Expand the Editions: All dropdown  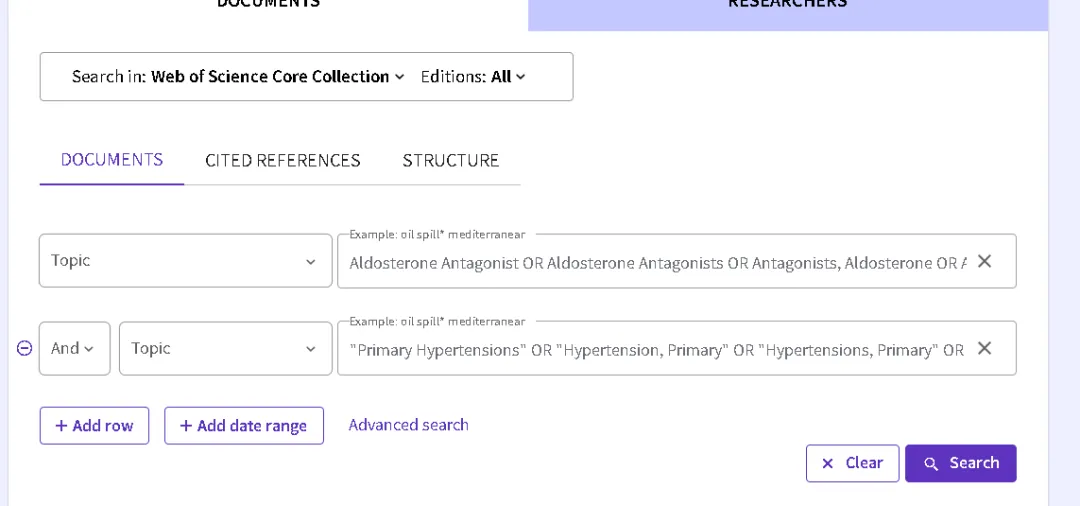tap(473, 76)
